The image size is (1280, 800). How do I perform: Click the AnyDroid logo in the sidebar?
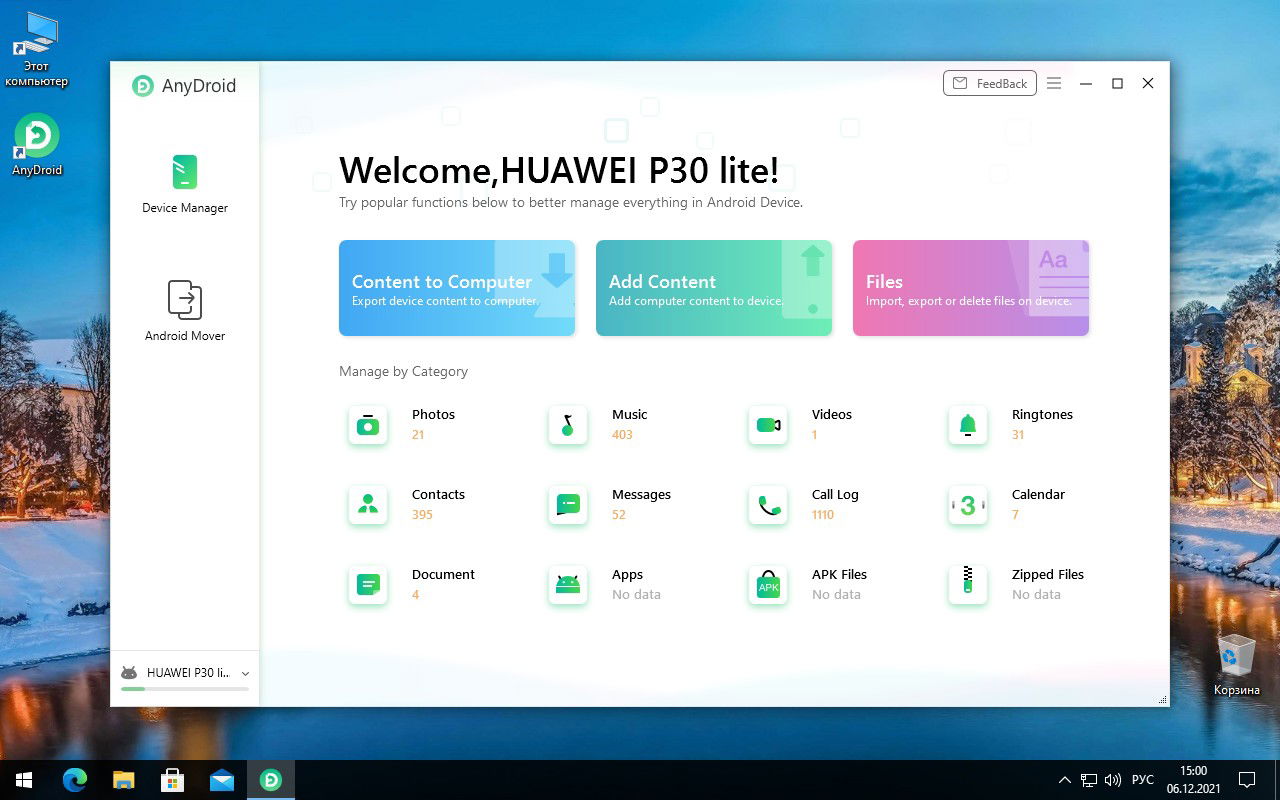pos(143,86)
